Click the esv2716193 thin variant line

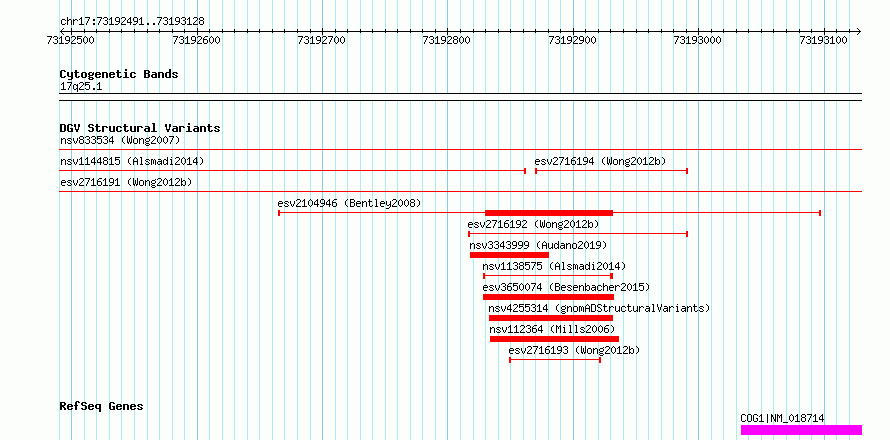click(x=555, y=360)
